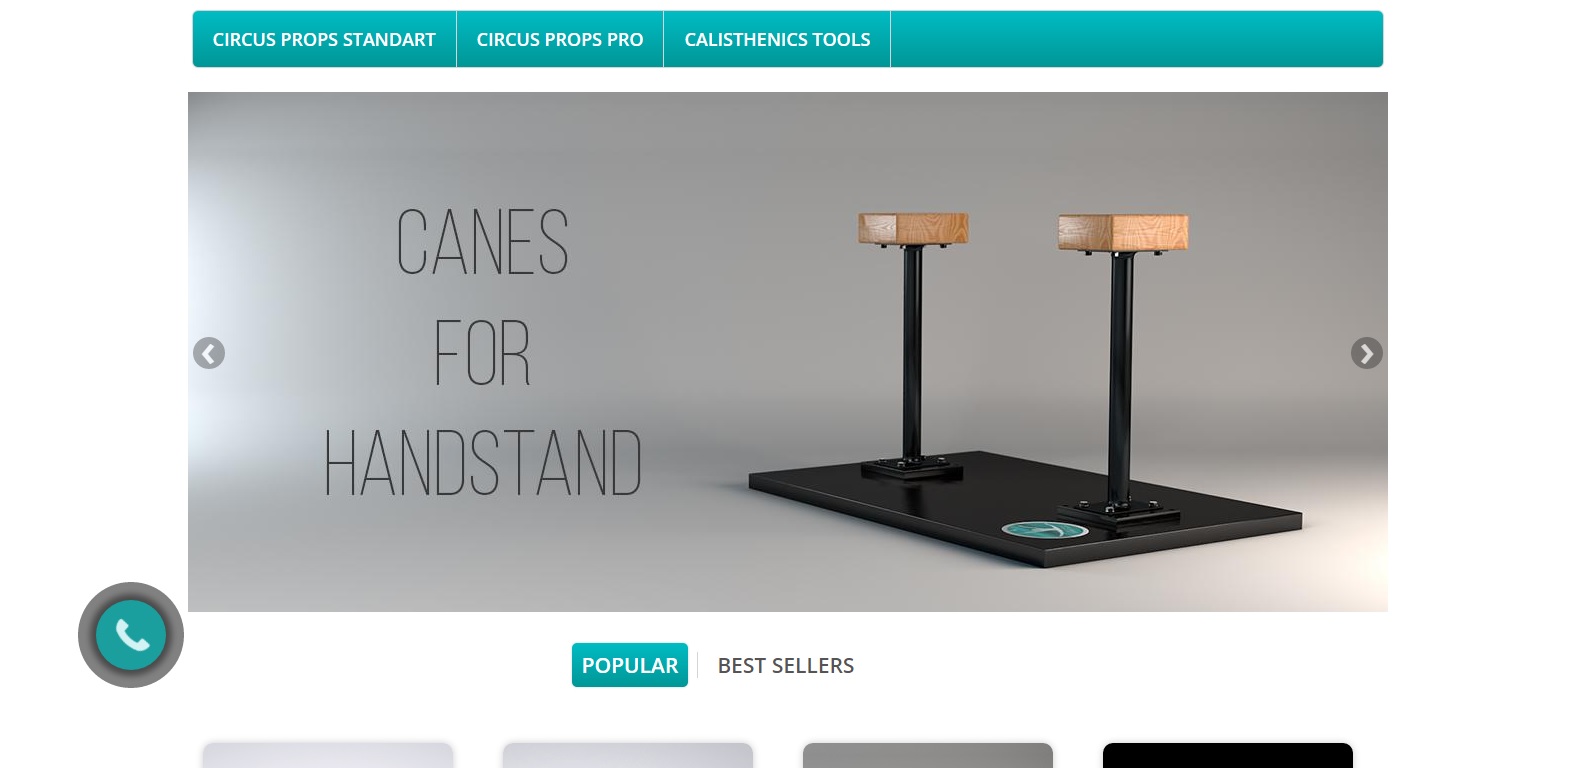
Task: Click the empty teal navigation bar area
Action: click(1136, 39)
